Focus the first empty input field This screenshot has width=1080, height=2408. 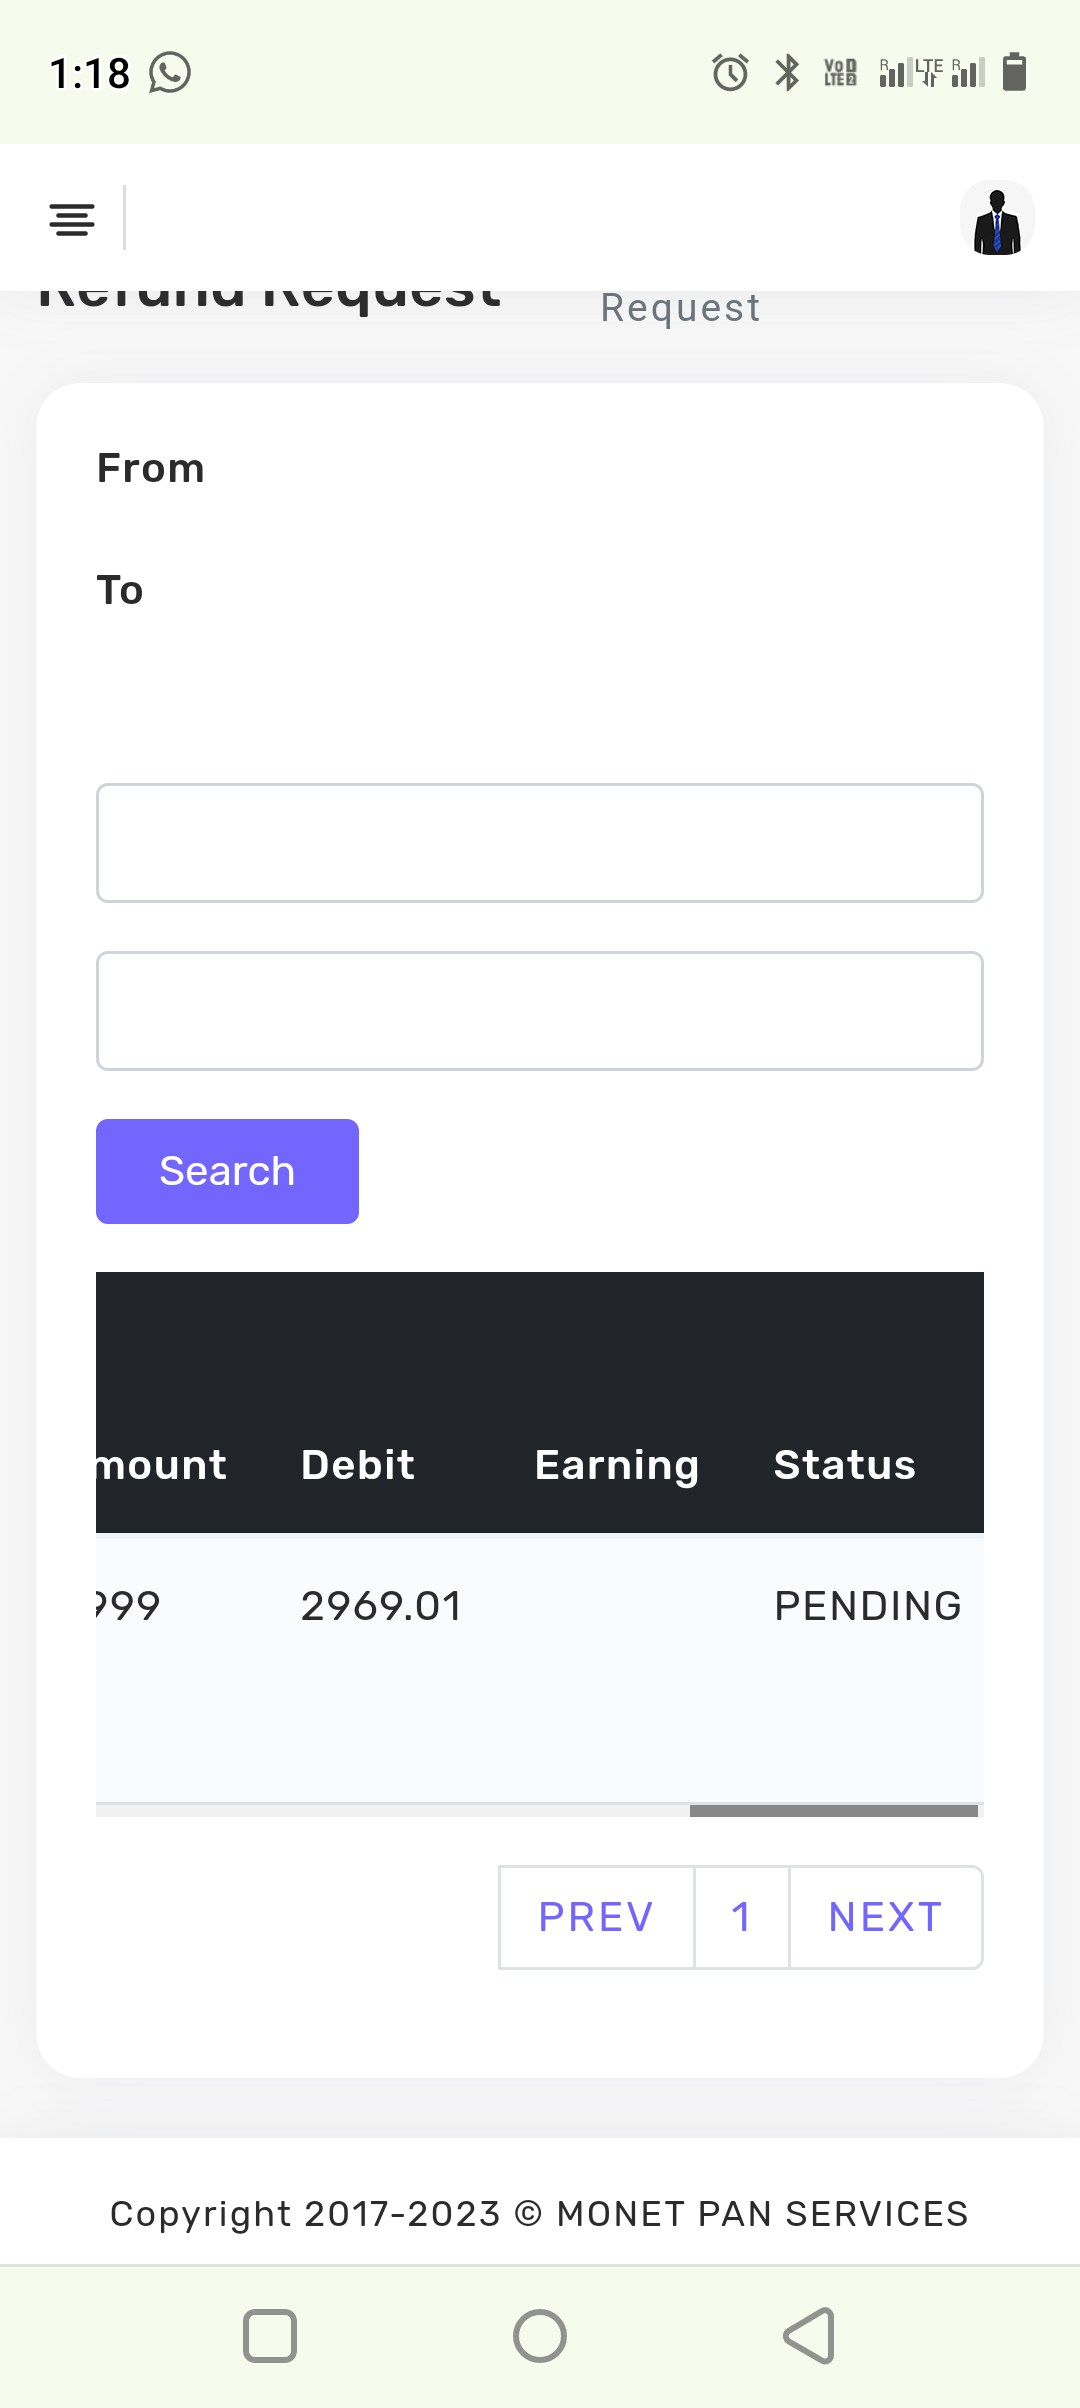(540, 843)
